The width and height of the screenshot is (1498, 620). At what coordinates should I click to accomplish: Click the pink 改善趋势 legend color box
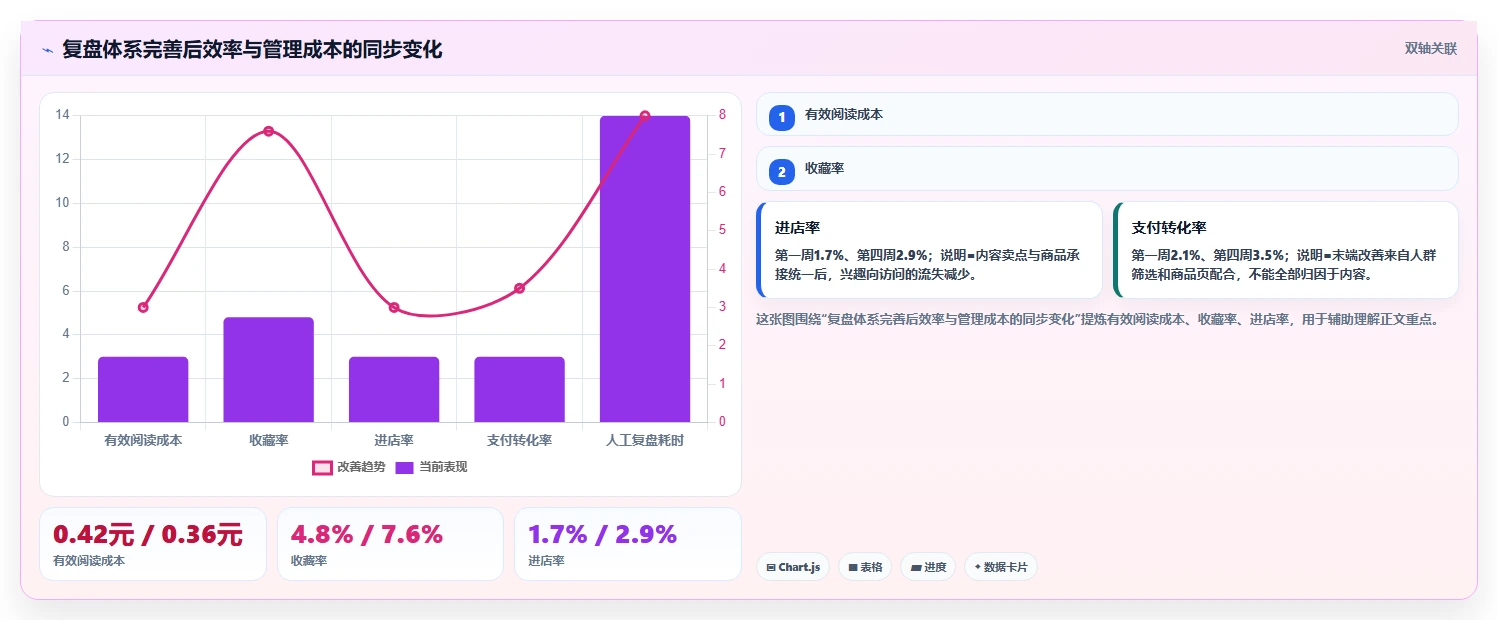pos(322,467)
